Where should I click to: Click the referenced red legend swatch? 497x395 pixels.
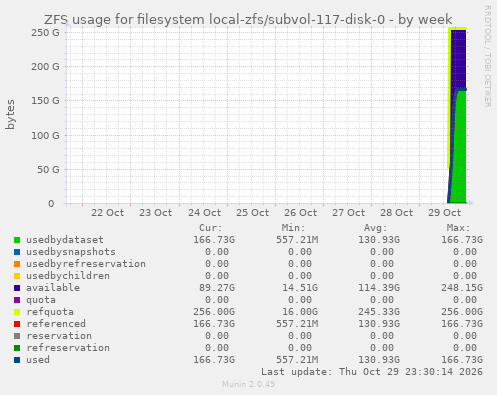click(17, 324)
